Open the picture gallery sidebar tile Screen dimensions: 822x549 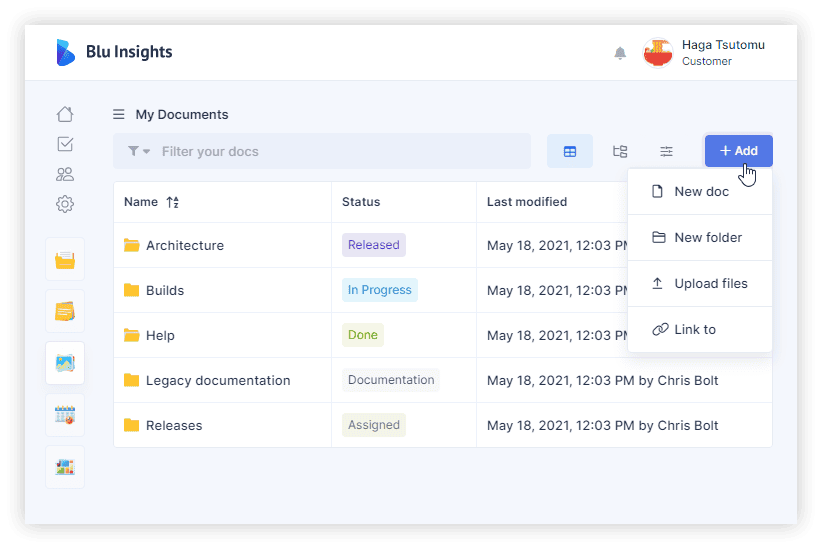point(65,363)
